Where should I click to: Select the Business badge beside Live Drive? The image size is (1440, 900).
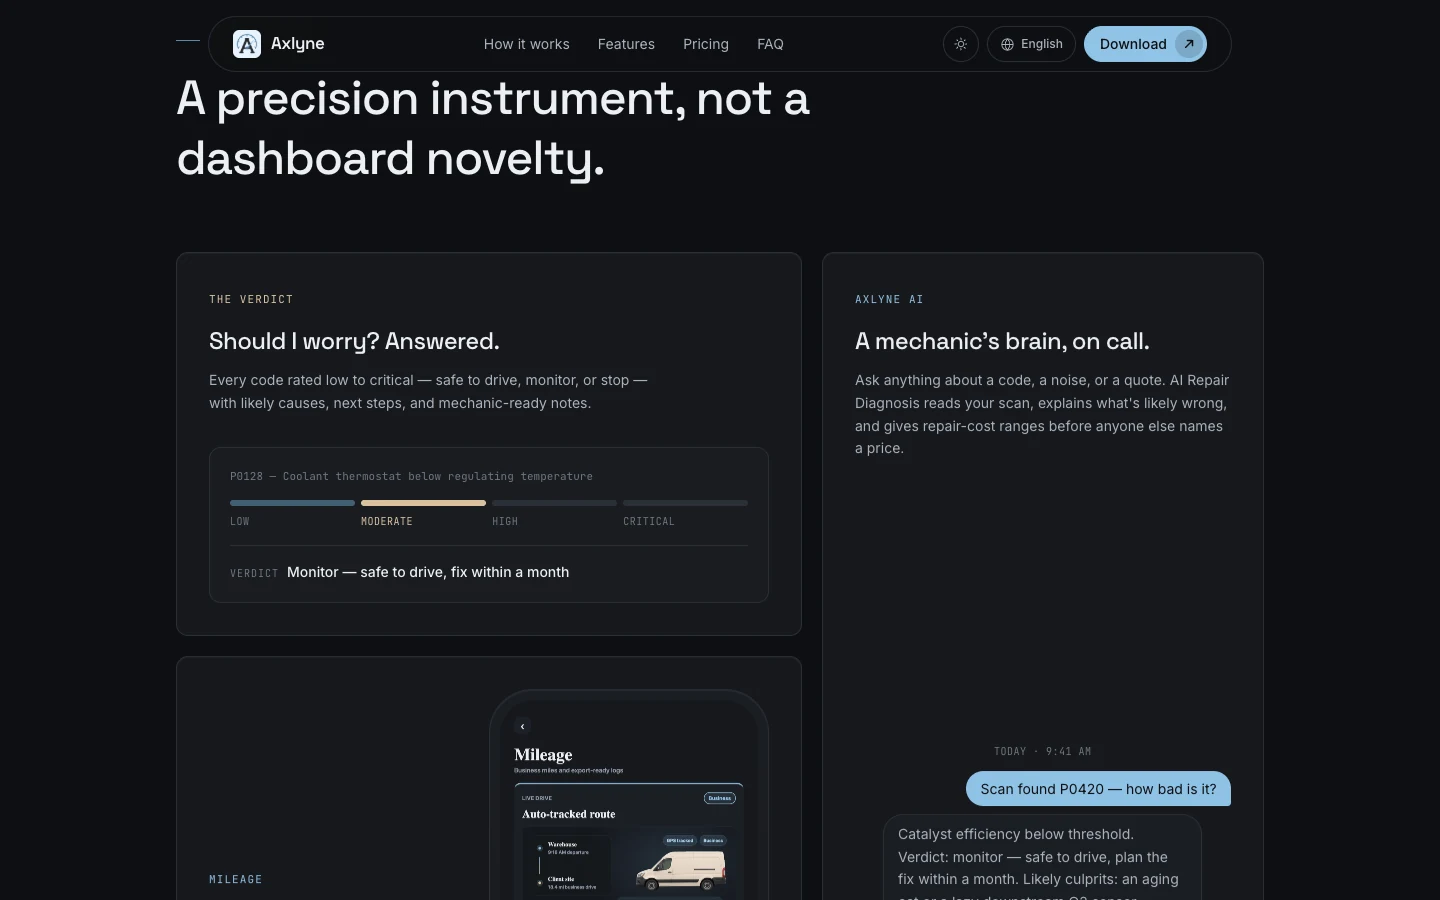[720, 798]
